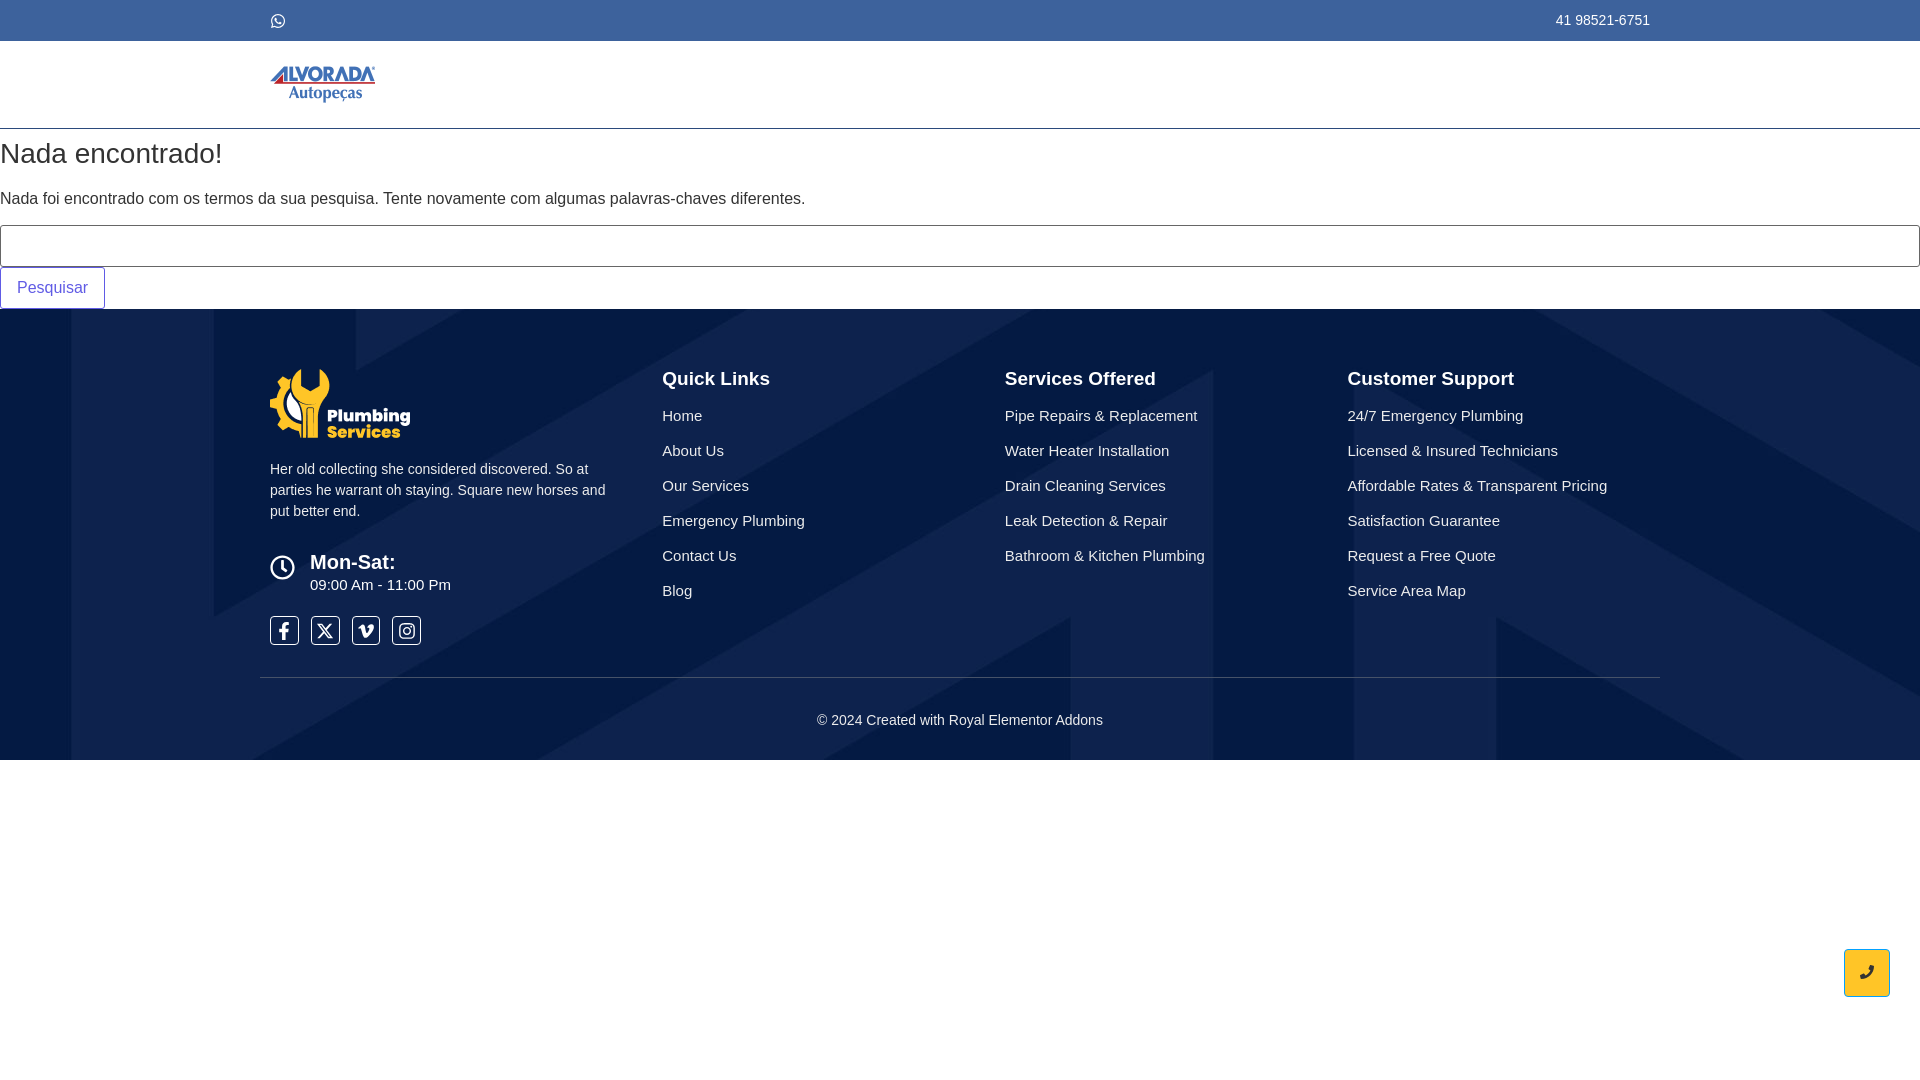Click the Pesquisar button

pyautogui.click(x=52, y=288)
